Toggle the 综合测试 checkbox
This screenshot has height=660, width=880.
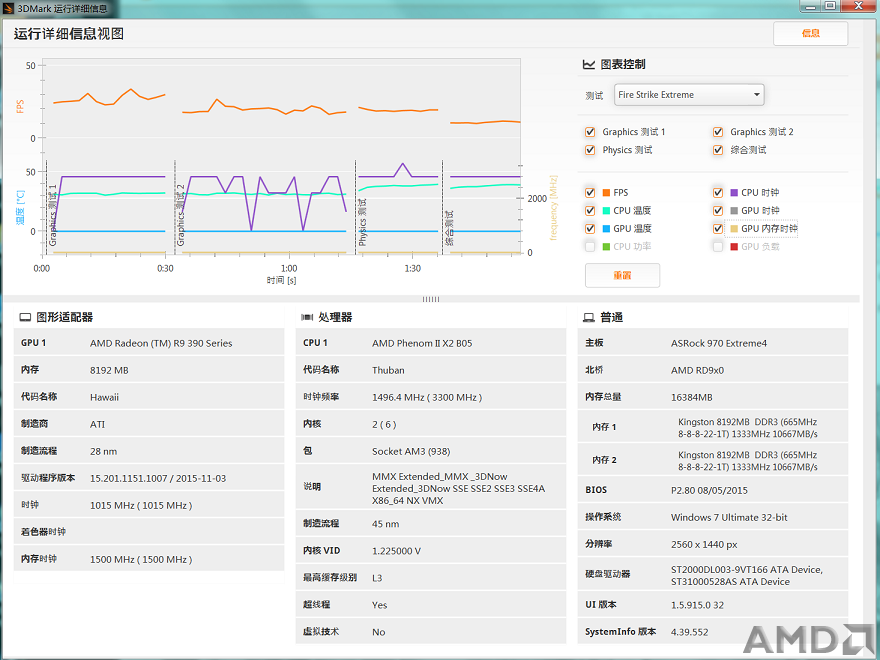click(x=718, y=150)
